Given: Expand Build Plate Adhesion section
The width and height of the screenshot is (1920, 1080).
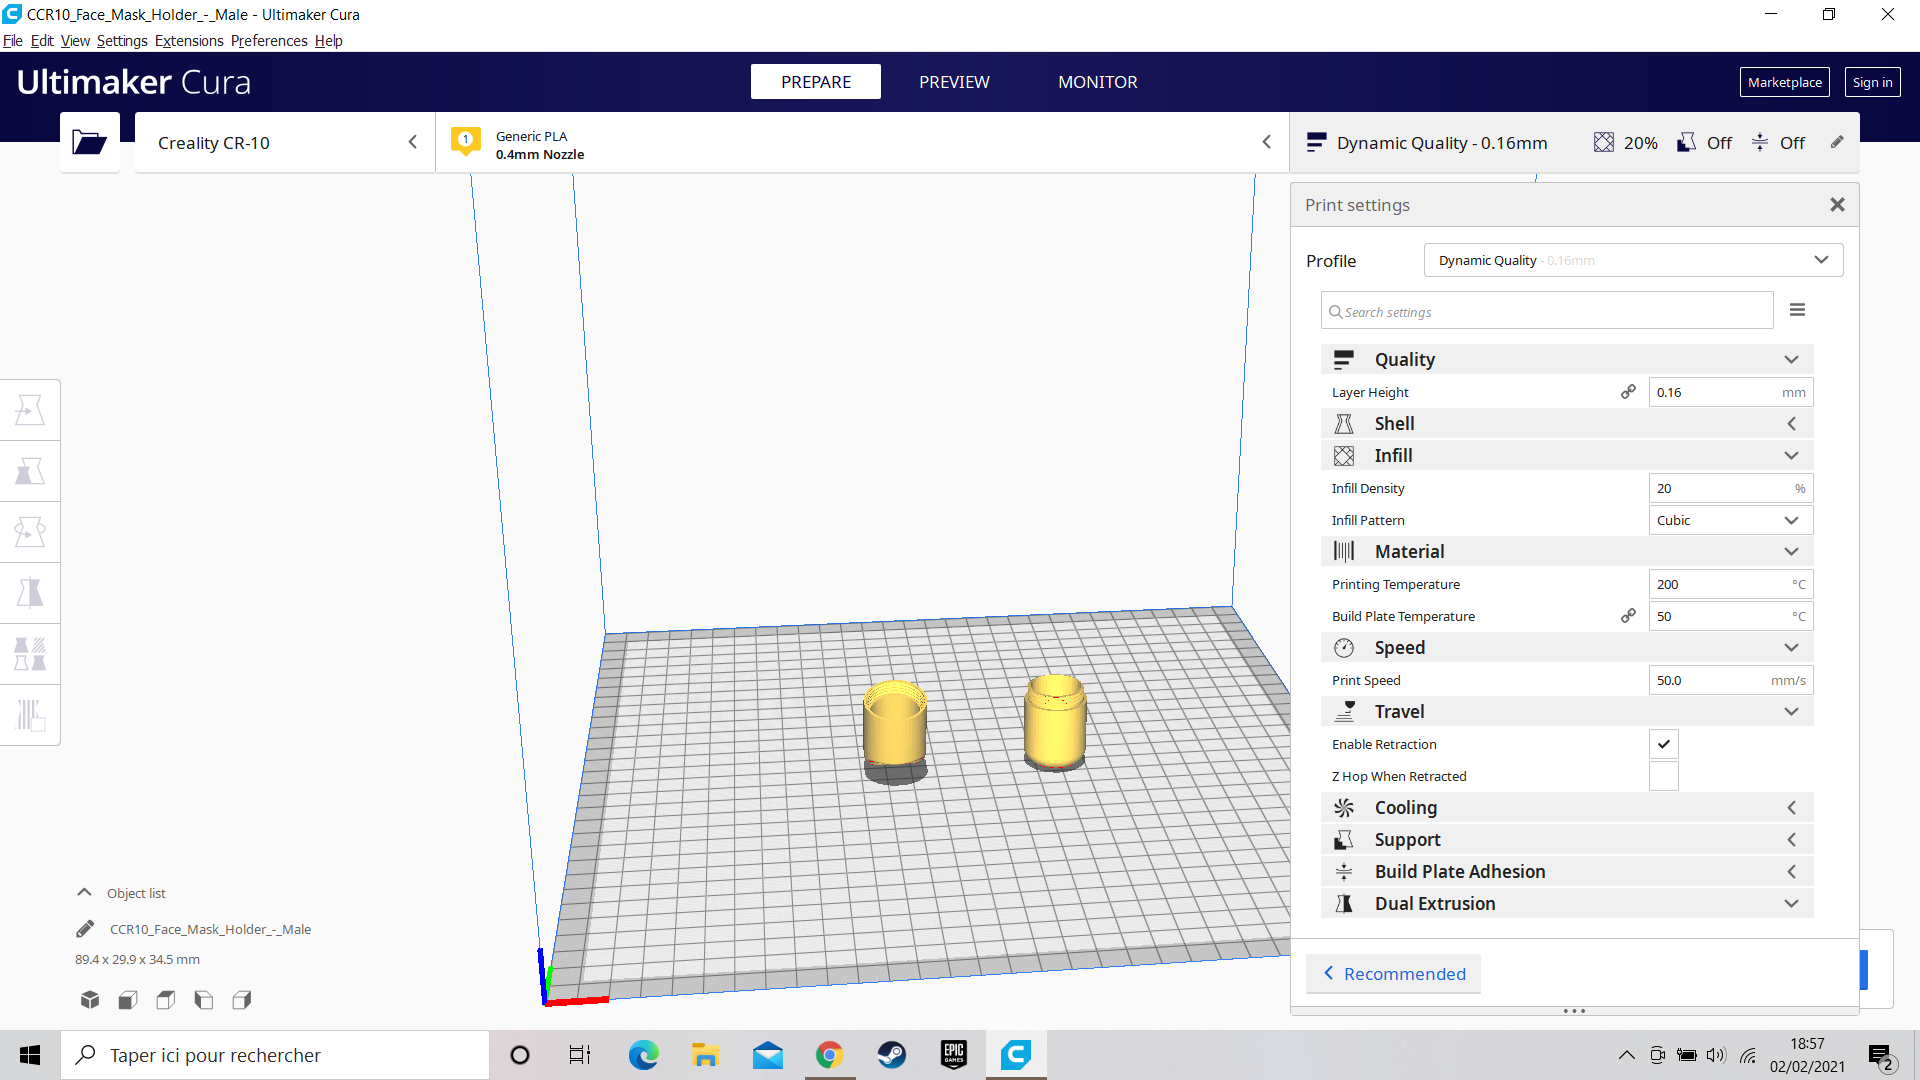Looking at the screenshot, I should coord(1567,871).
